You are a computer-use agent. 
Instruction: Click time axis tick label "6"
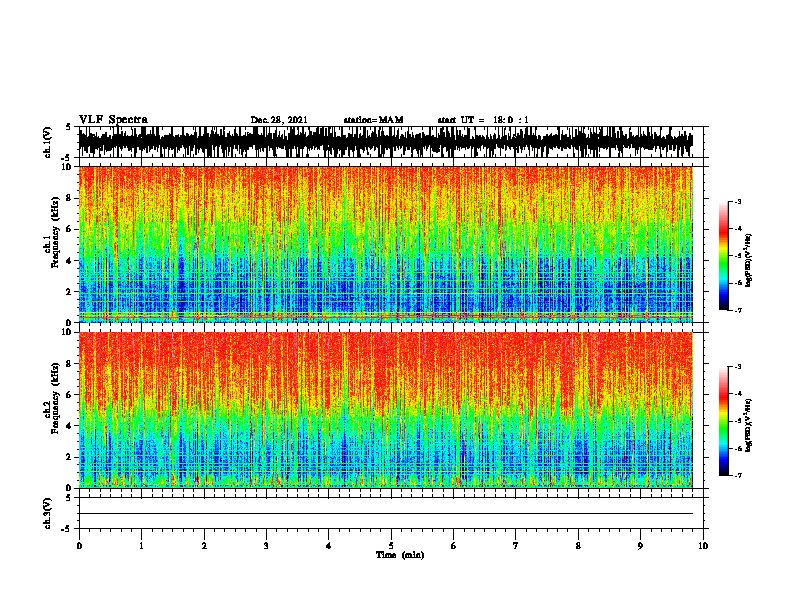point(454,545)
